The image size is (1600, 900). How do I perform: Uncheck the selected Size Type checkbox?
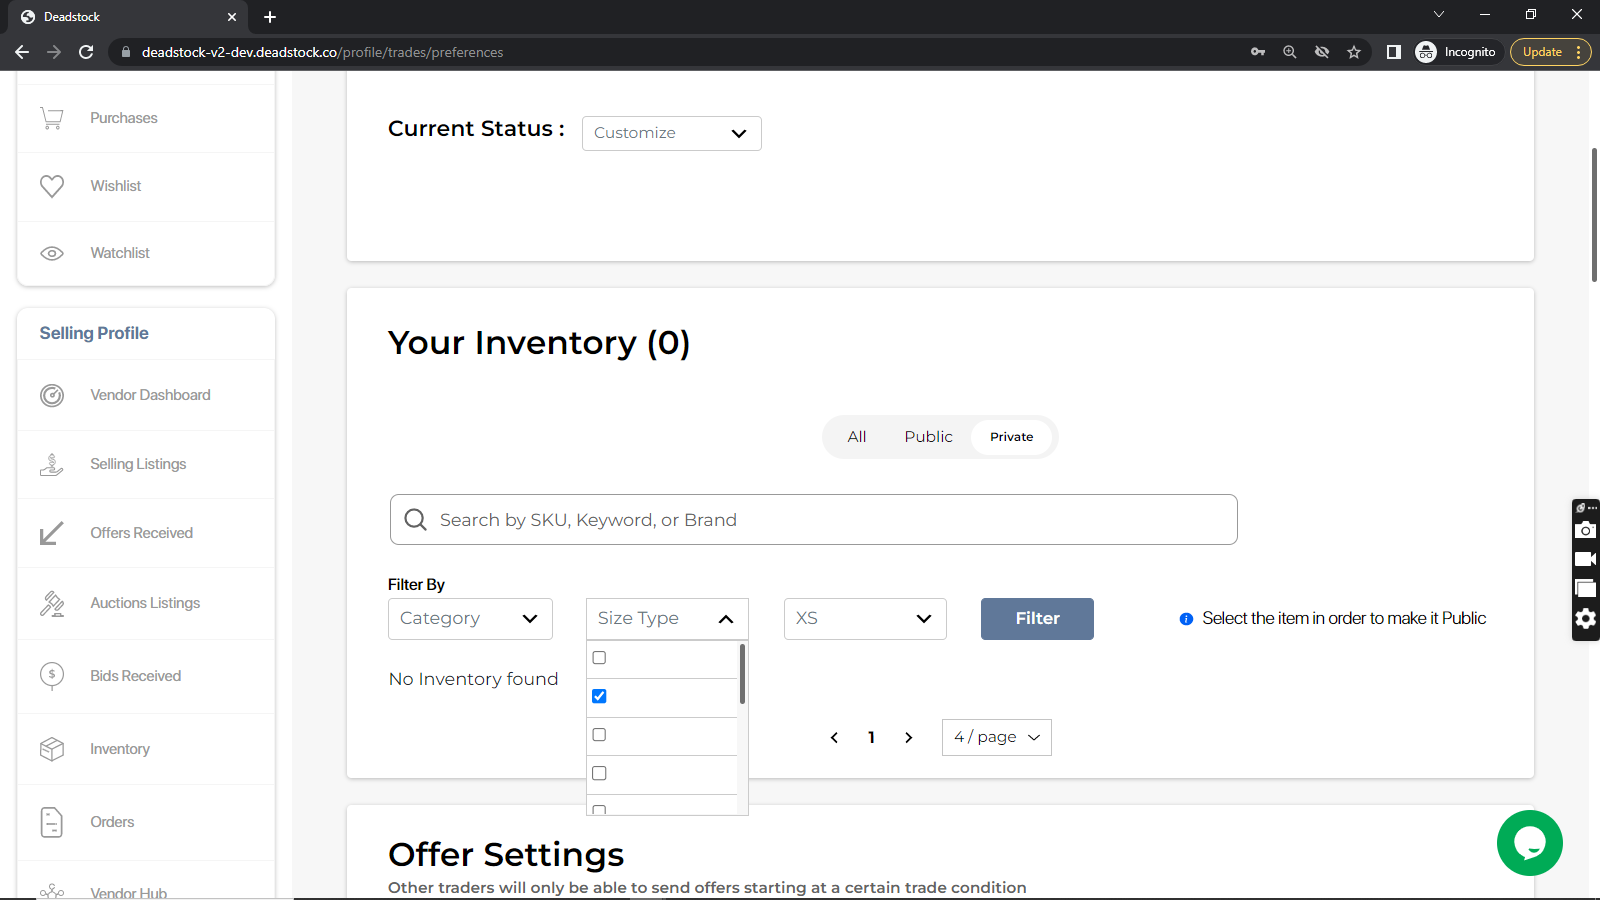tap(599, 695)
